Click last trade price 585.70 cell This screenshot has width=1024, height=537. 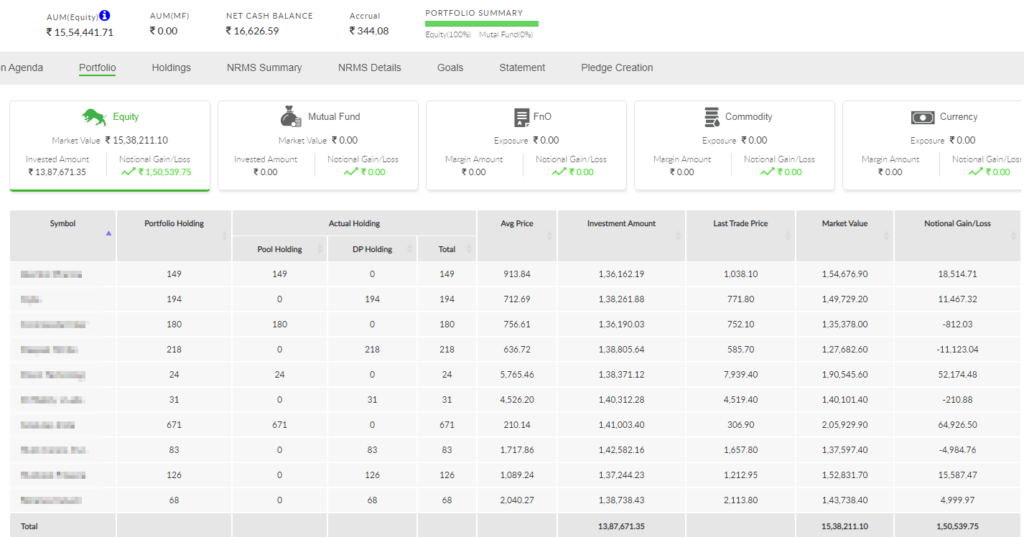coord(741,349)
